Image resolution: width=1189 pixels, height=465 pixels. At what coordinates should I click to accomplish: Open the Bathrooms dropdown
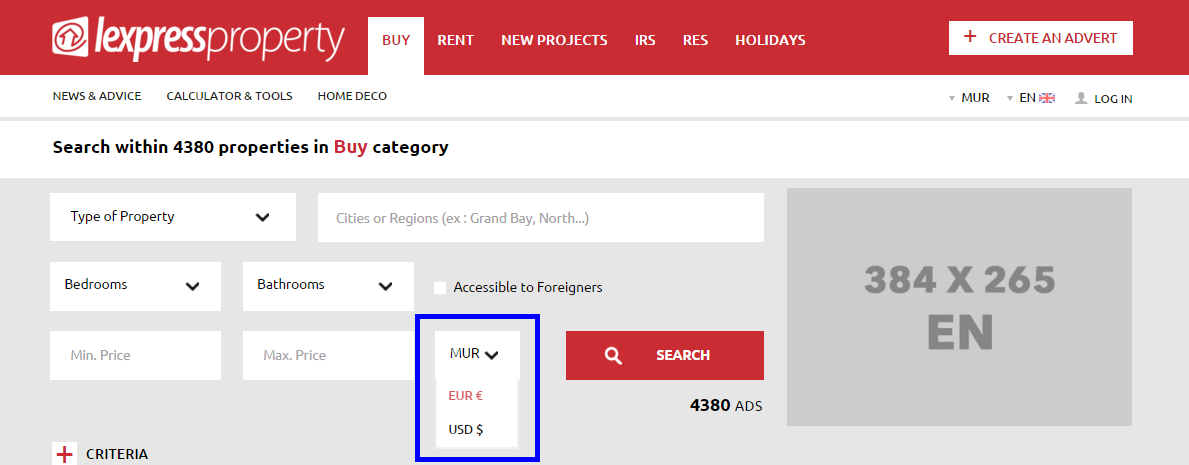[328, 286]
